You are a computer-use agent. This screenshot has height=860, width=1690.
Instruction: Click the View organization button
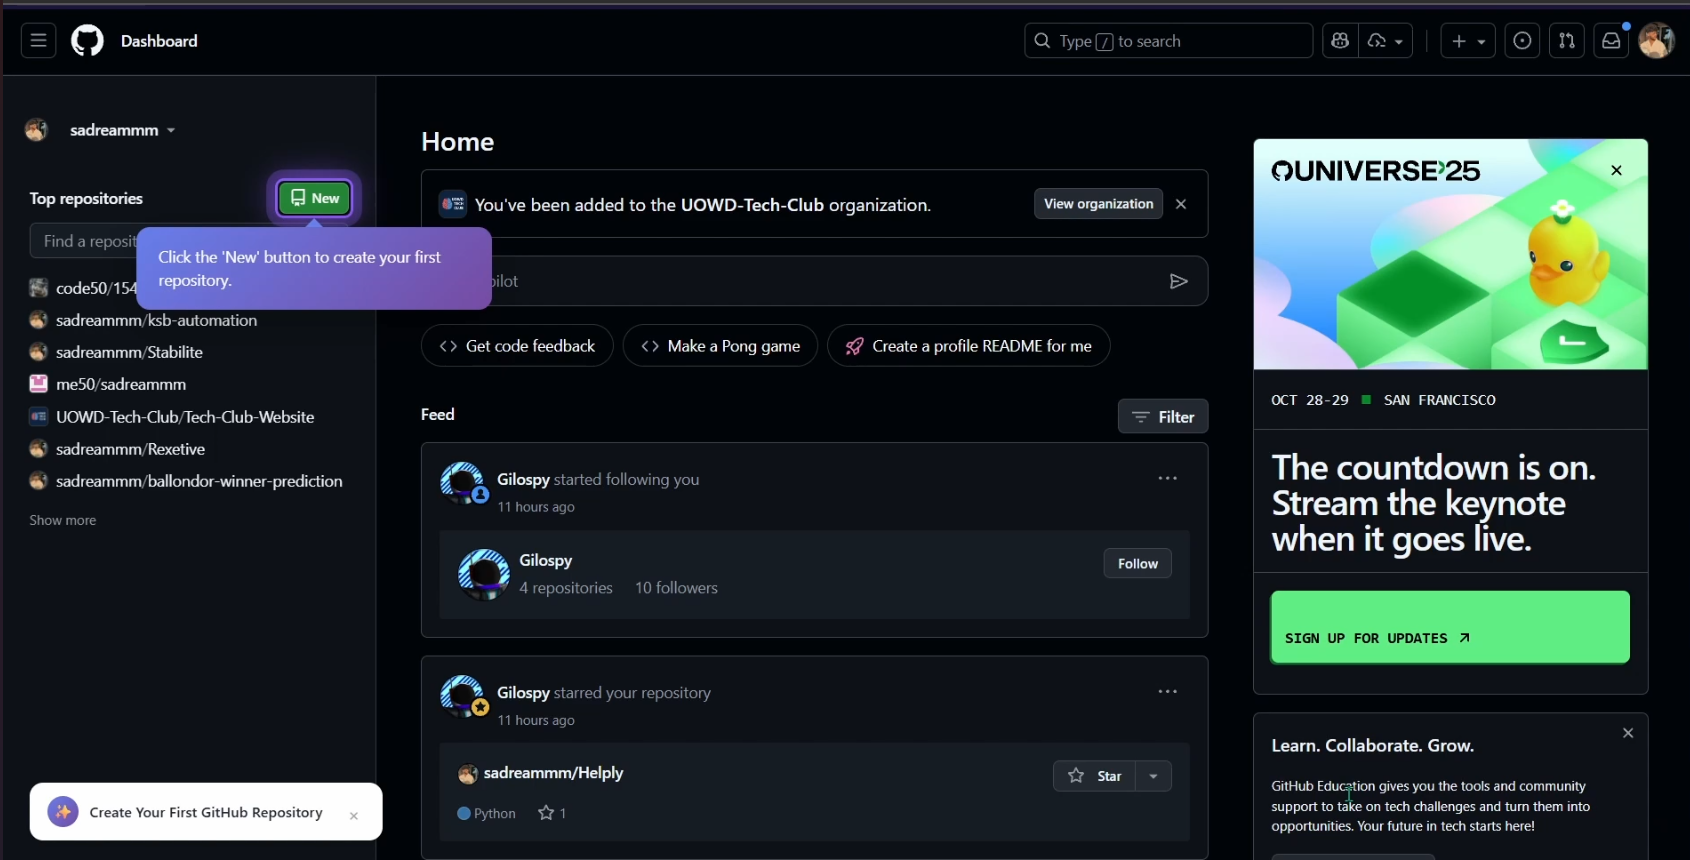coord(1098,204)
